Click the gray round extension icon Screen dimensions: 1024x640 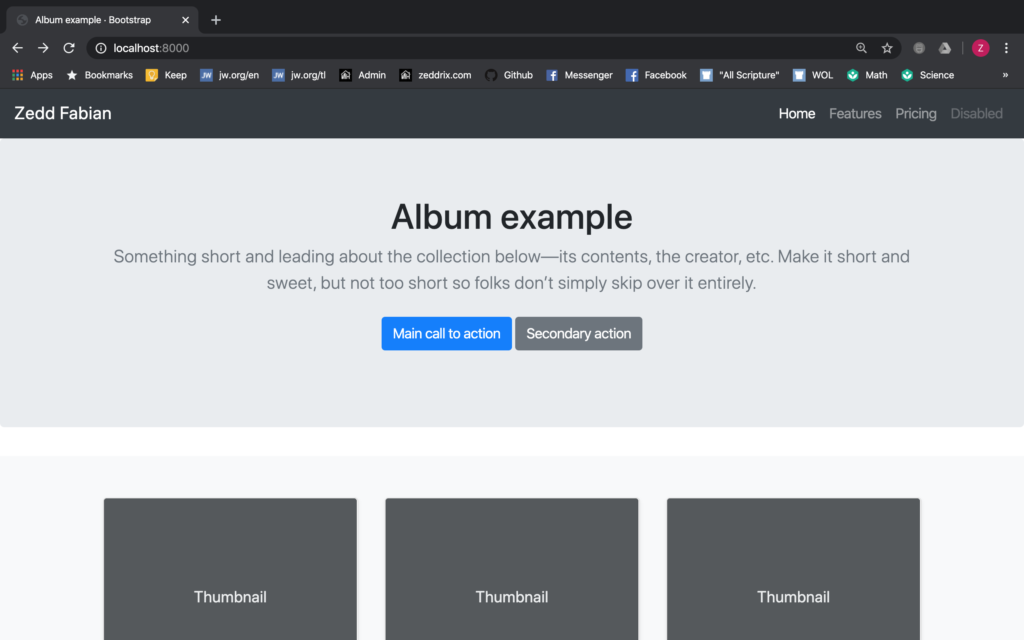point(919,48)
